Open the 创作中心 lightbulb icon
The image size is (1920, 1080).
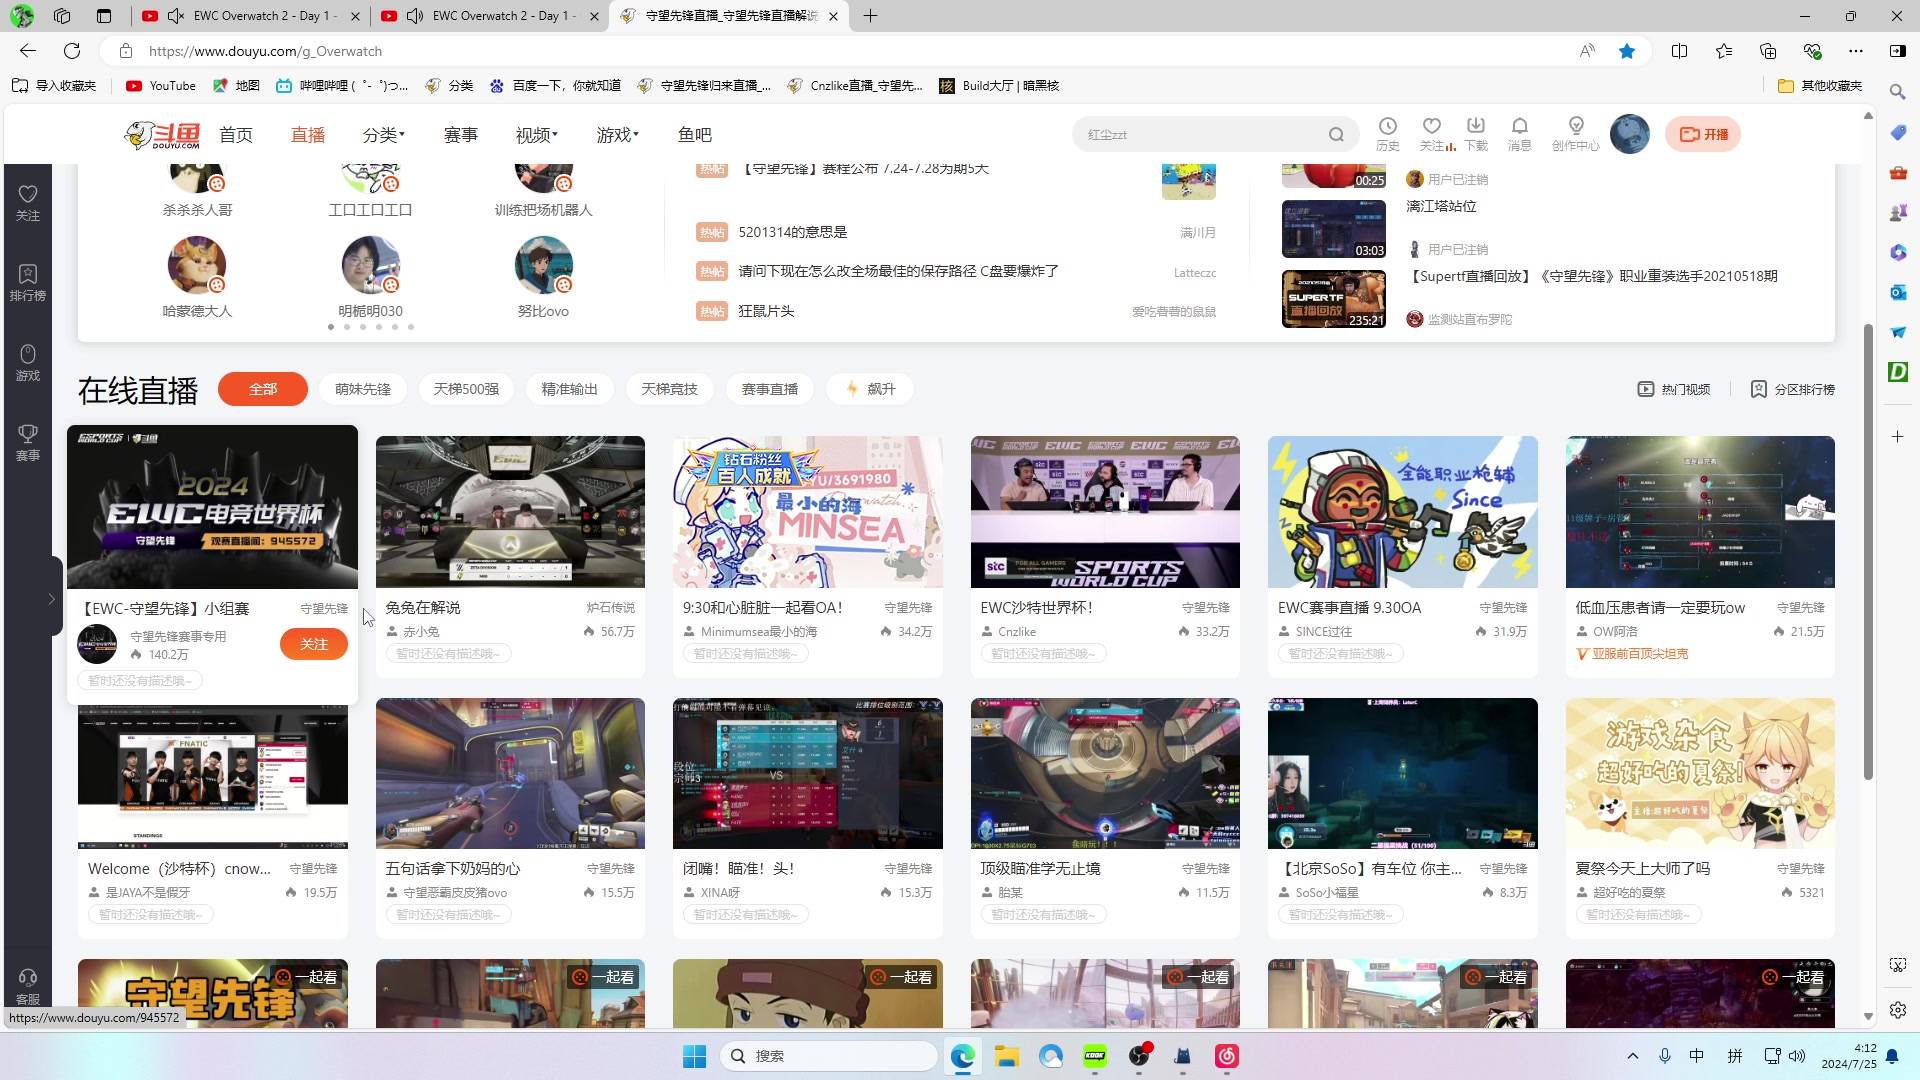click(1575, 133)
